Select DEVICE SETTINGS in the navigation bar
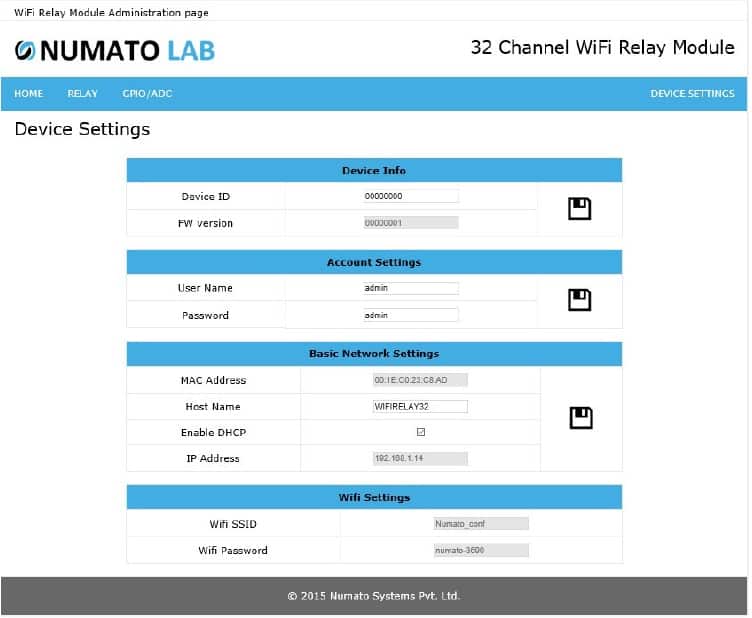 (x=692, y=94)
